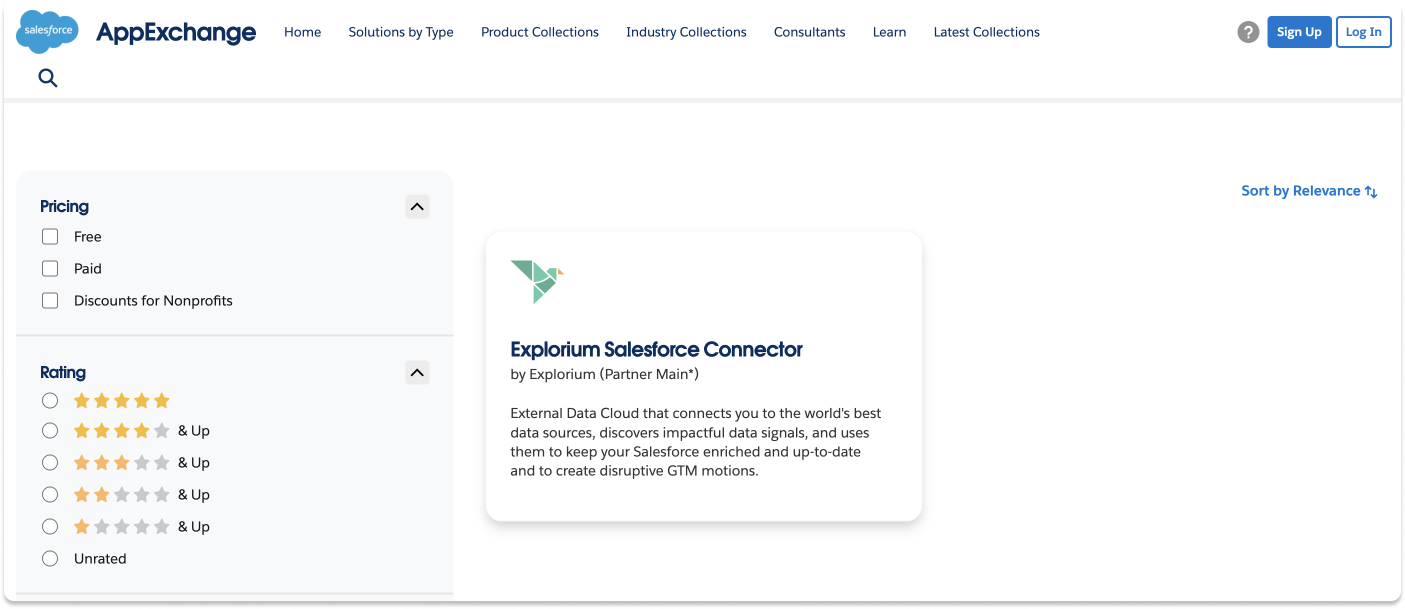The height and width of the screenshot is (609, 1405).
Task: Select the Unrated rating option
Action: point(50,558)
